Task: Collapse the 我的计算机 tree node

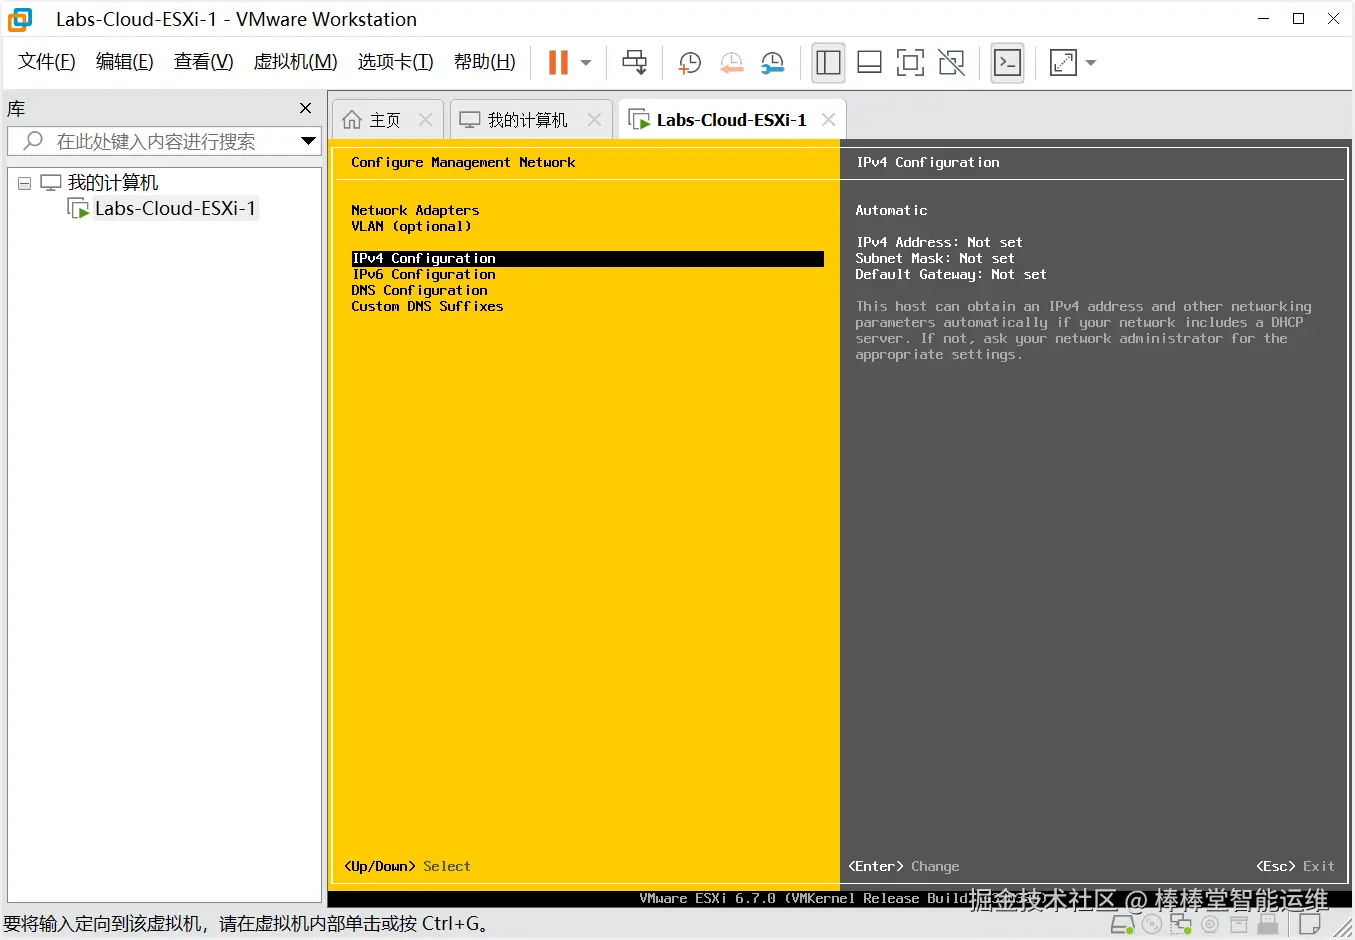Action: tap(25, 183)
